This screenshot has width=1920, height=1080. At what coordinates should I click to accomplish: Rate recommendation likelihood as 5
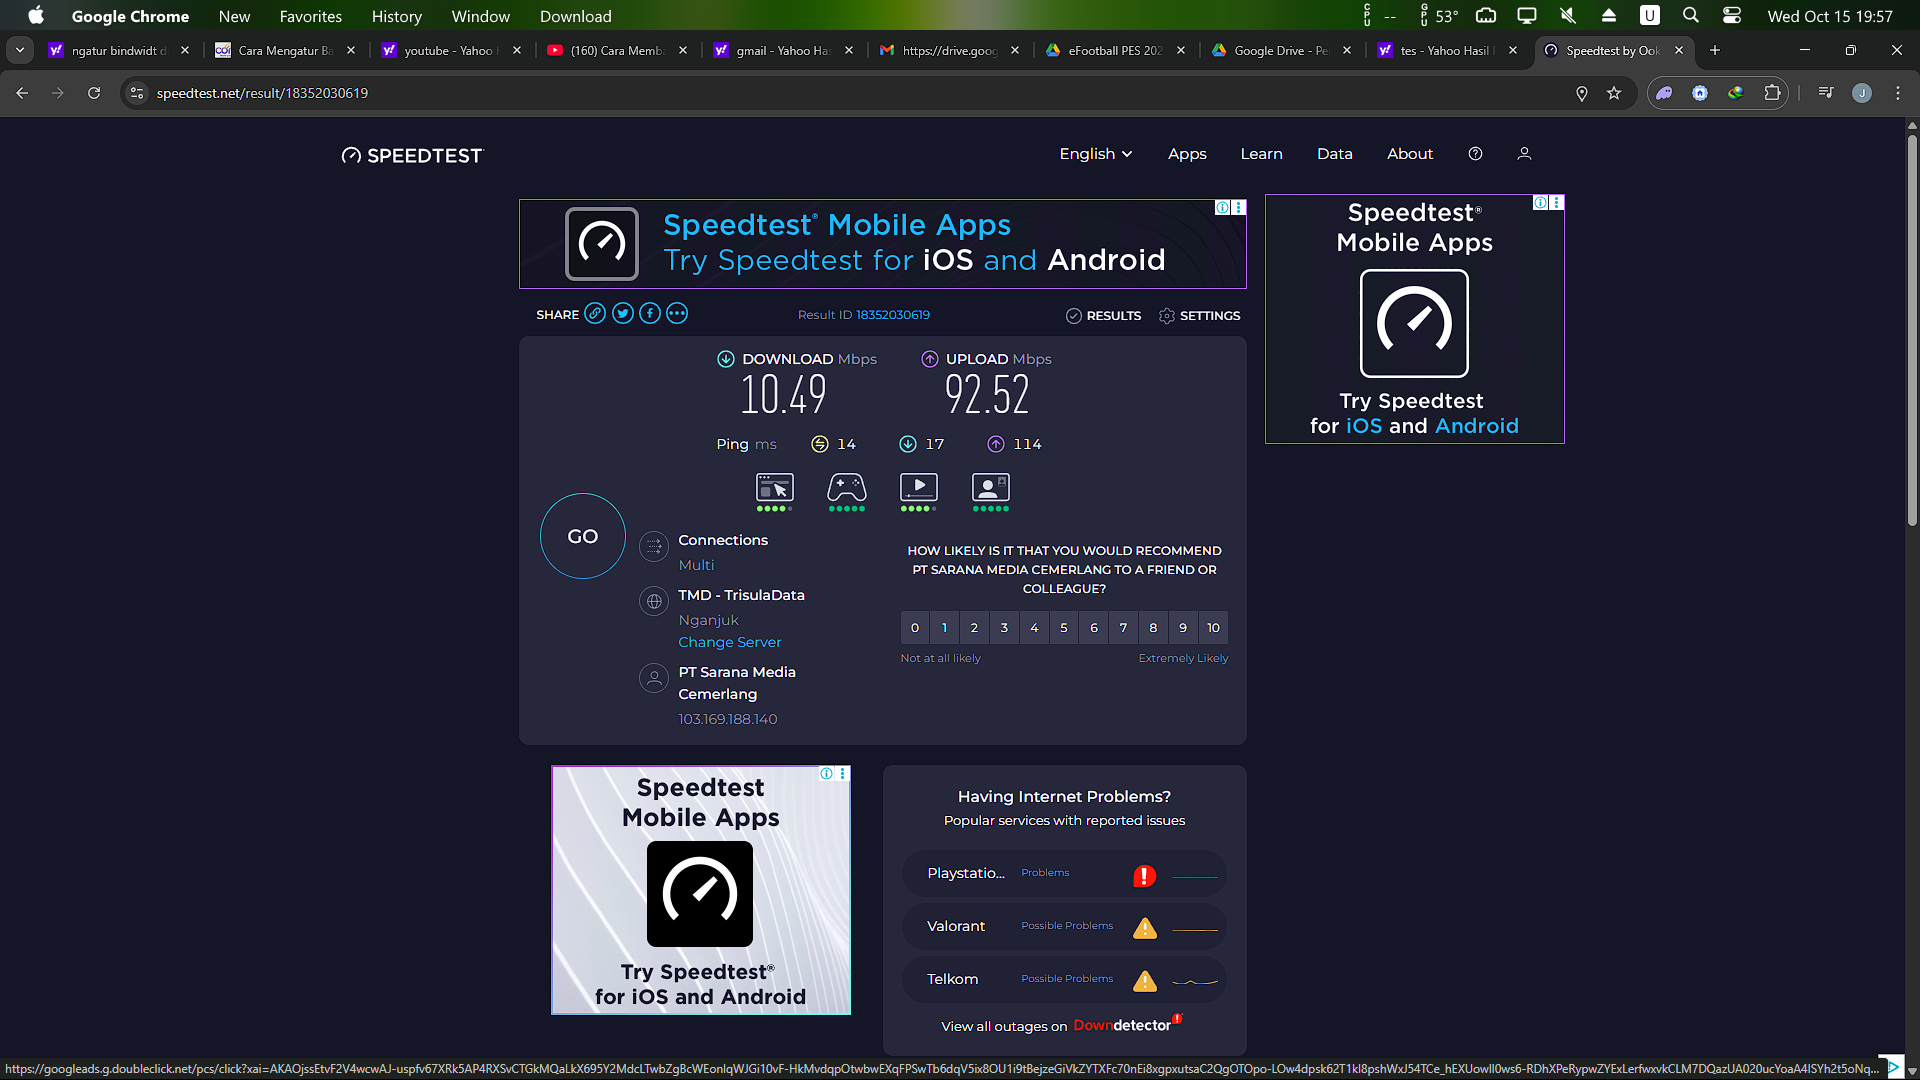(1064, 628)
